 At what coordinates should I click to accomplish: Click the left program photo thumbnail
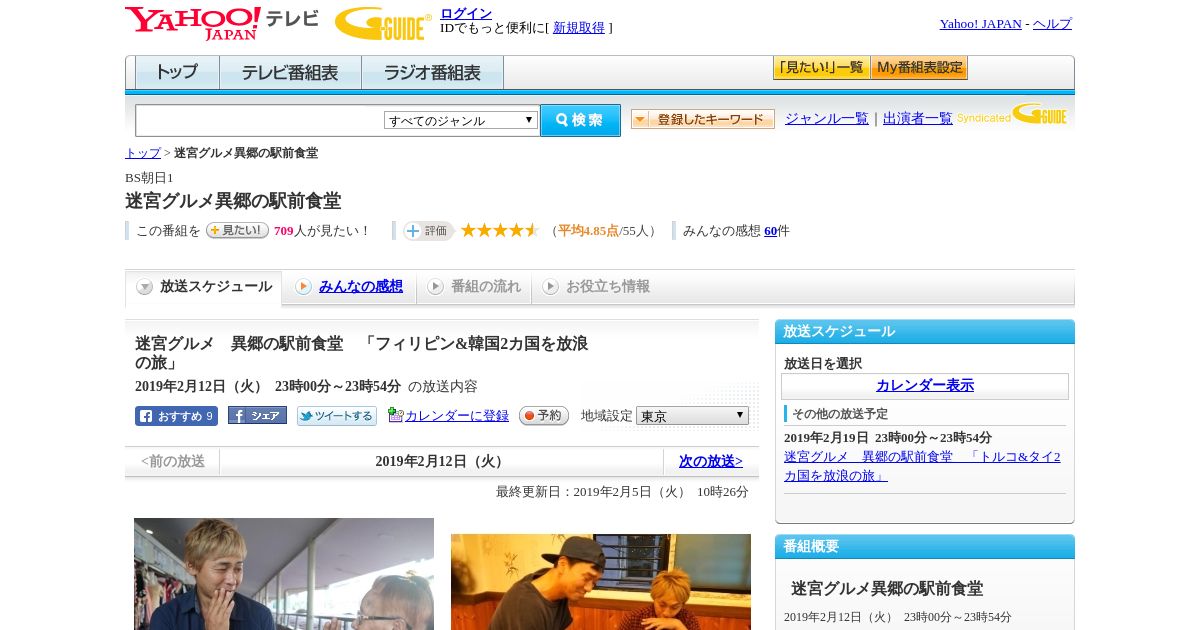[x=284, y=574]
